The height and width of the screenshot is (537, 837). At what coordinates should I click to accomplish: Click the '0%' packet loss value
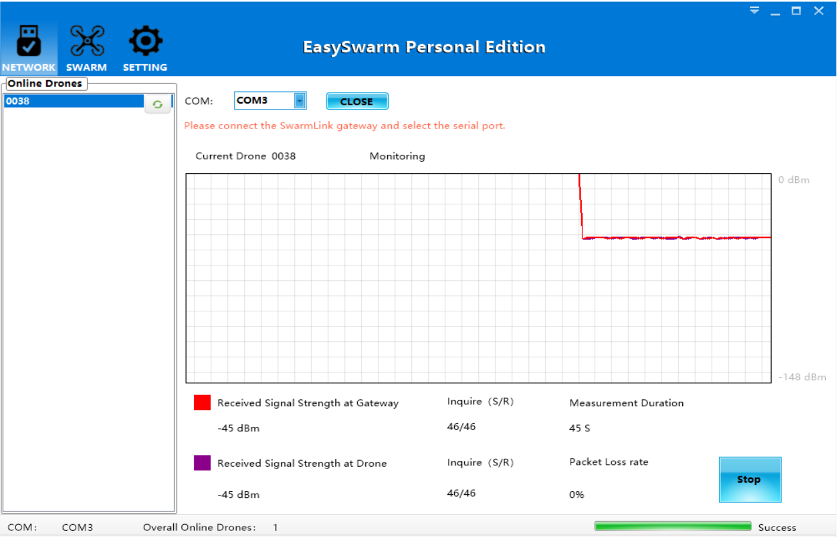tap(577, 494)
